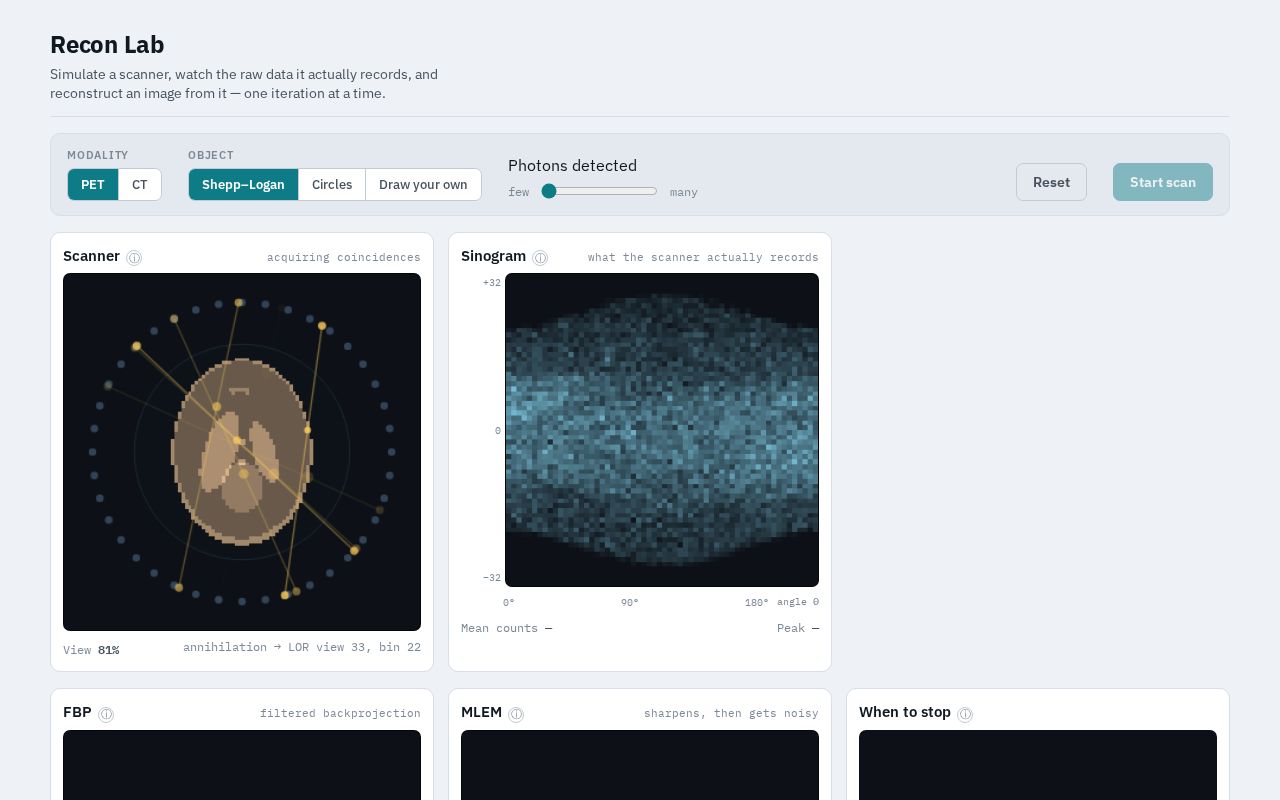Click the Mean counts readout

[506, 628]
